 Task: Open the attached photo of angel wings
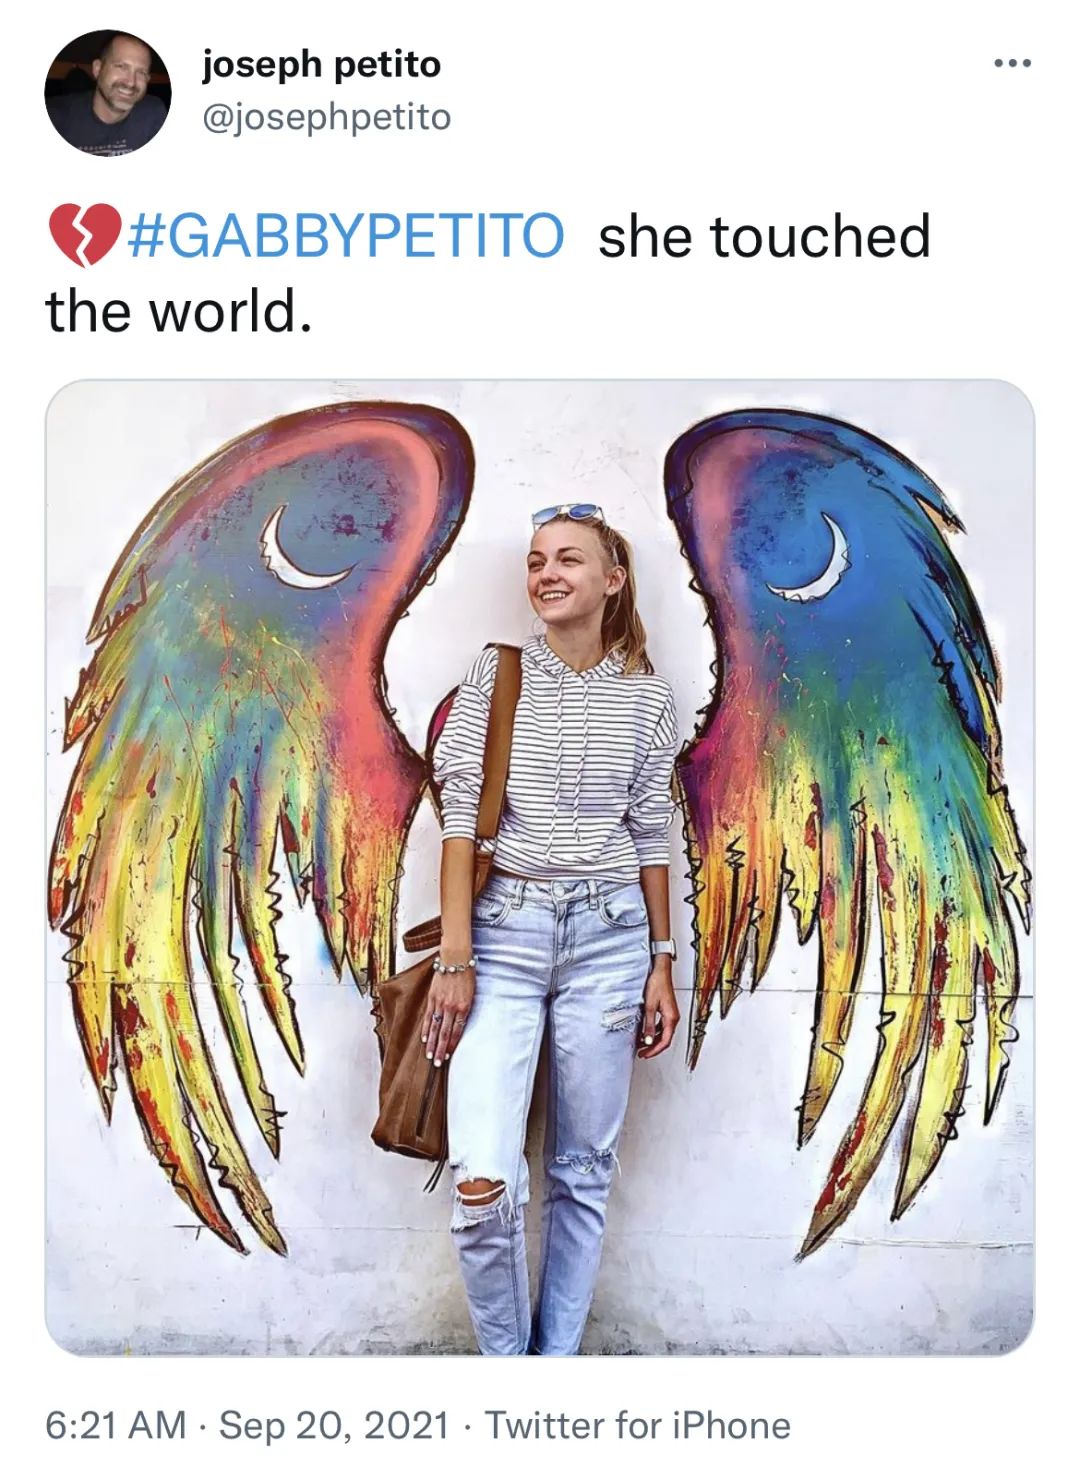pos(540,867)
